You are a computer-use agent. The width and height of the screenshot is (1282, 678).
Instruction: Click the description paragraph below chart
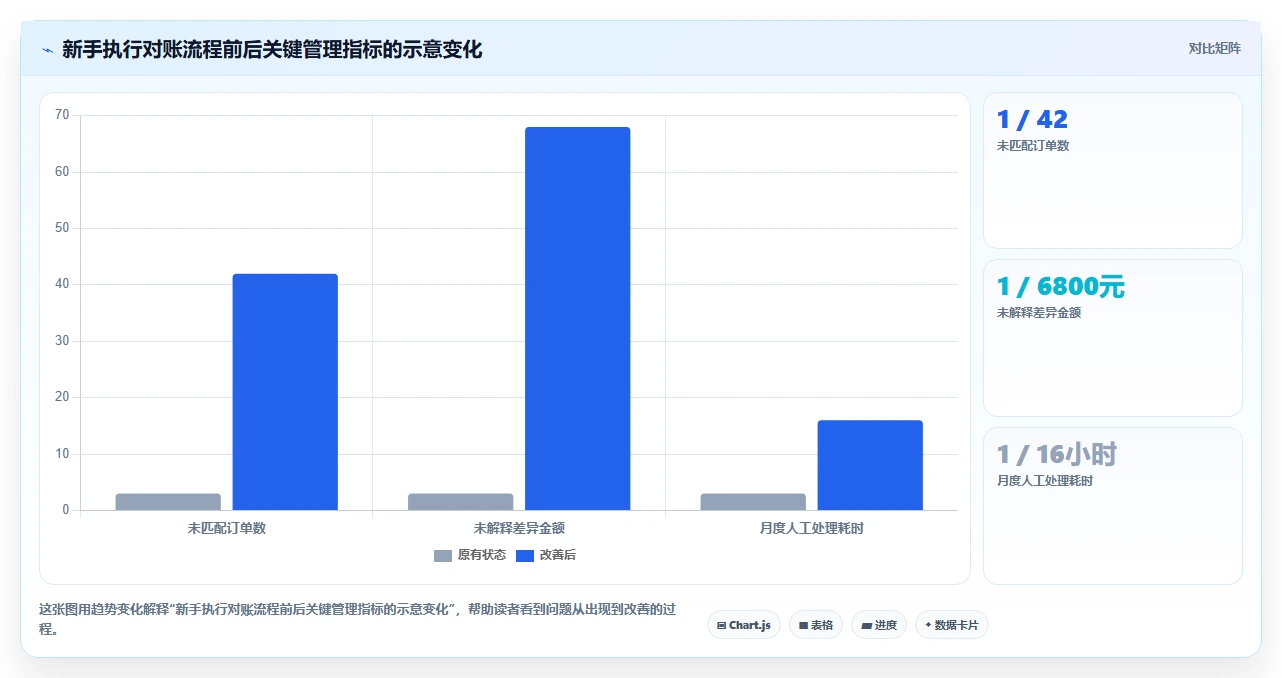pyautogui.click(x=357, y=620)
